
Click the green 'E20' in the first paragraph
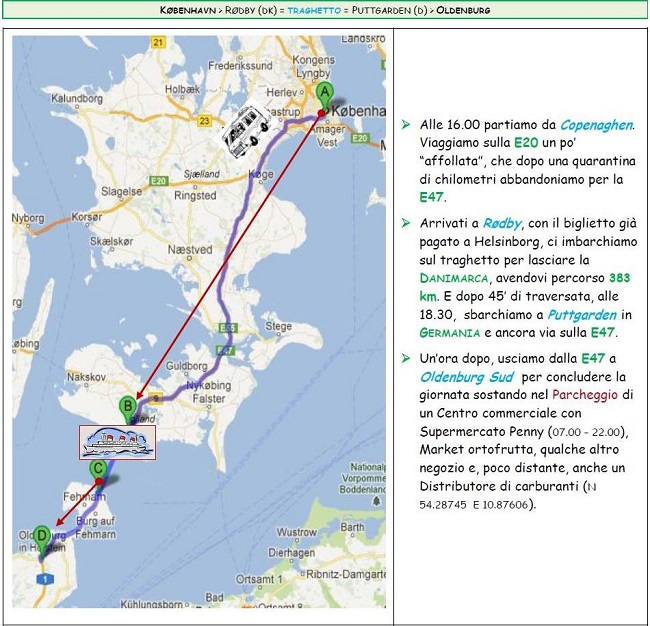pos(526,143)
